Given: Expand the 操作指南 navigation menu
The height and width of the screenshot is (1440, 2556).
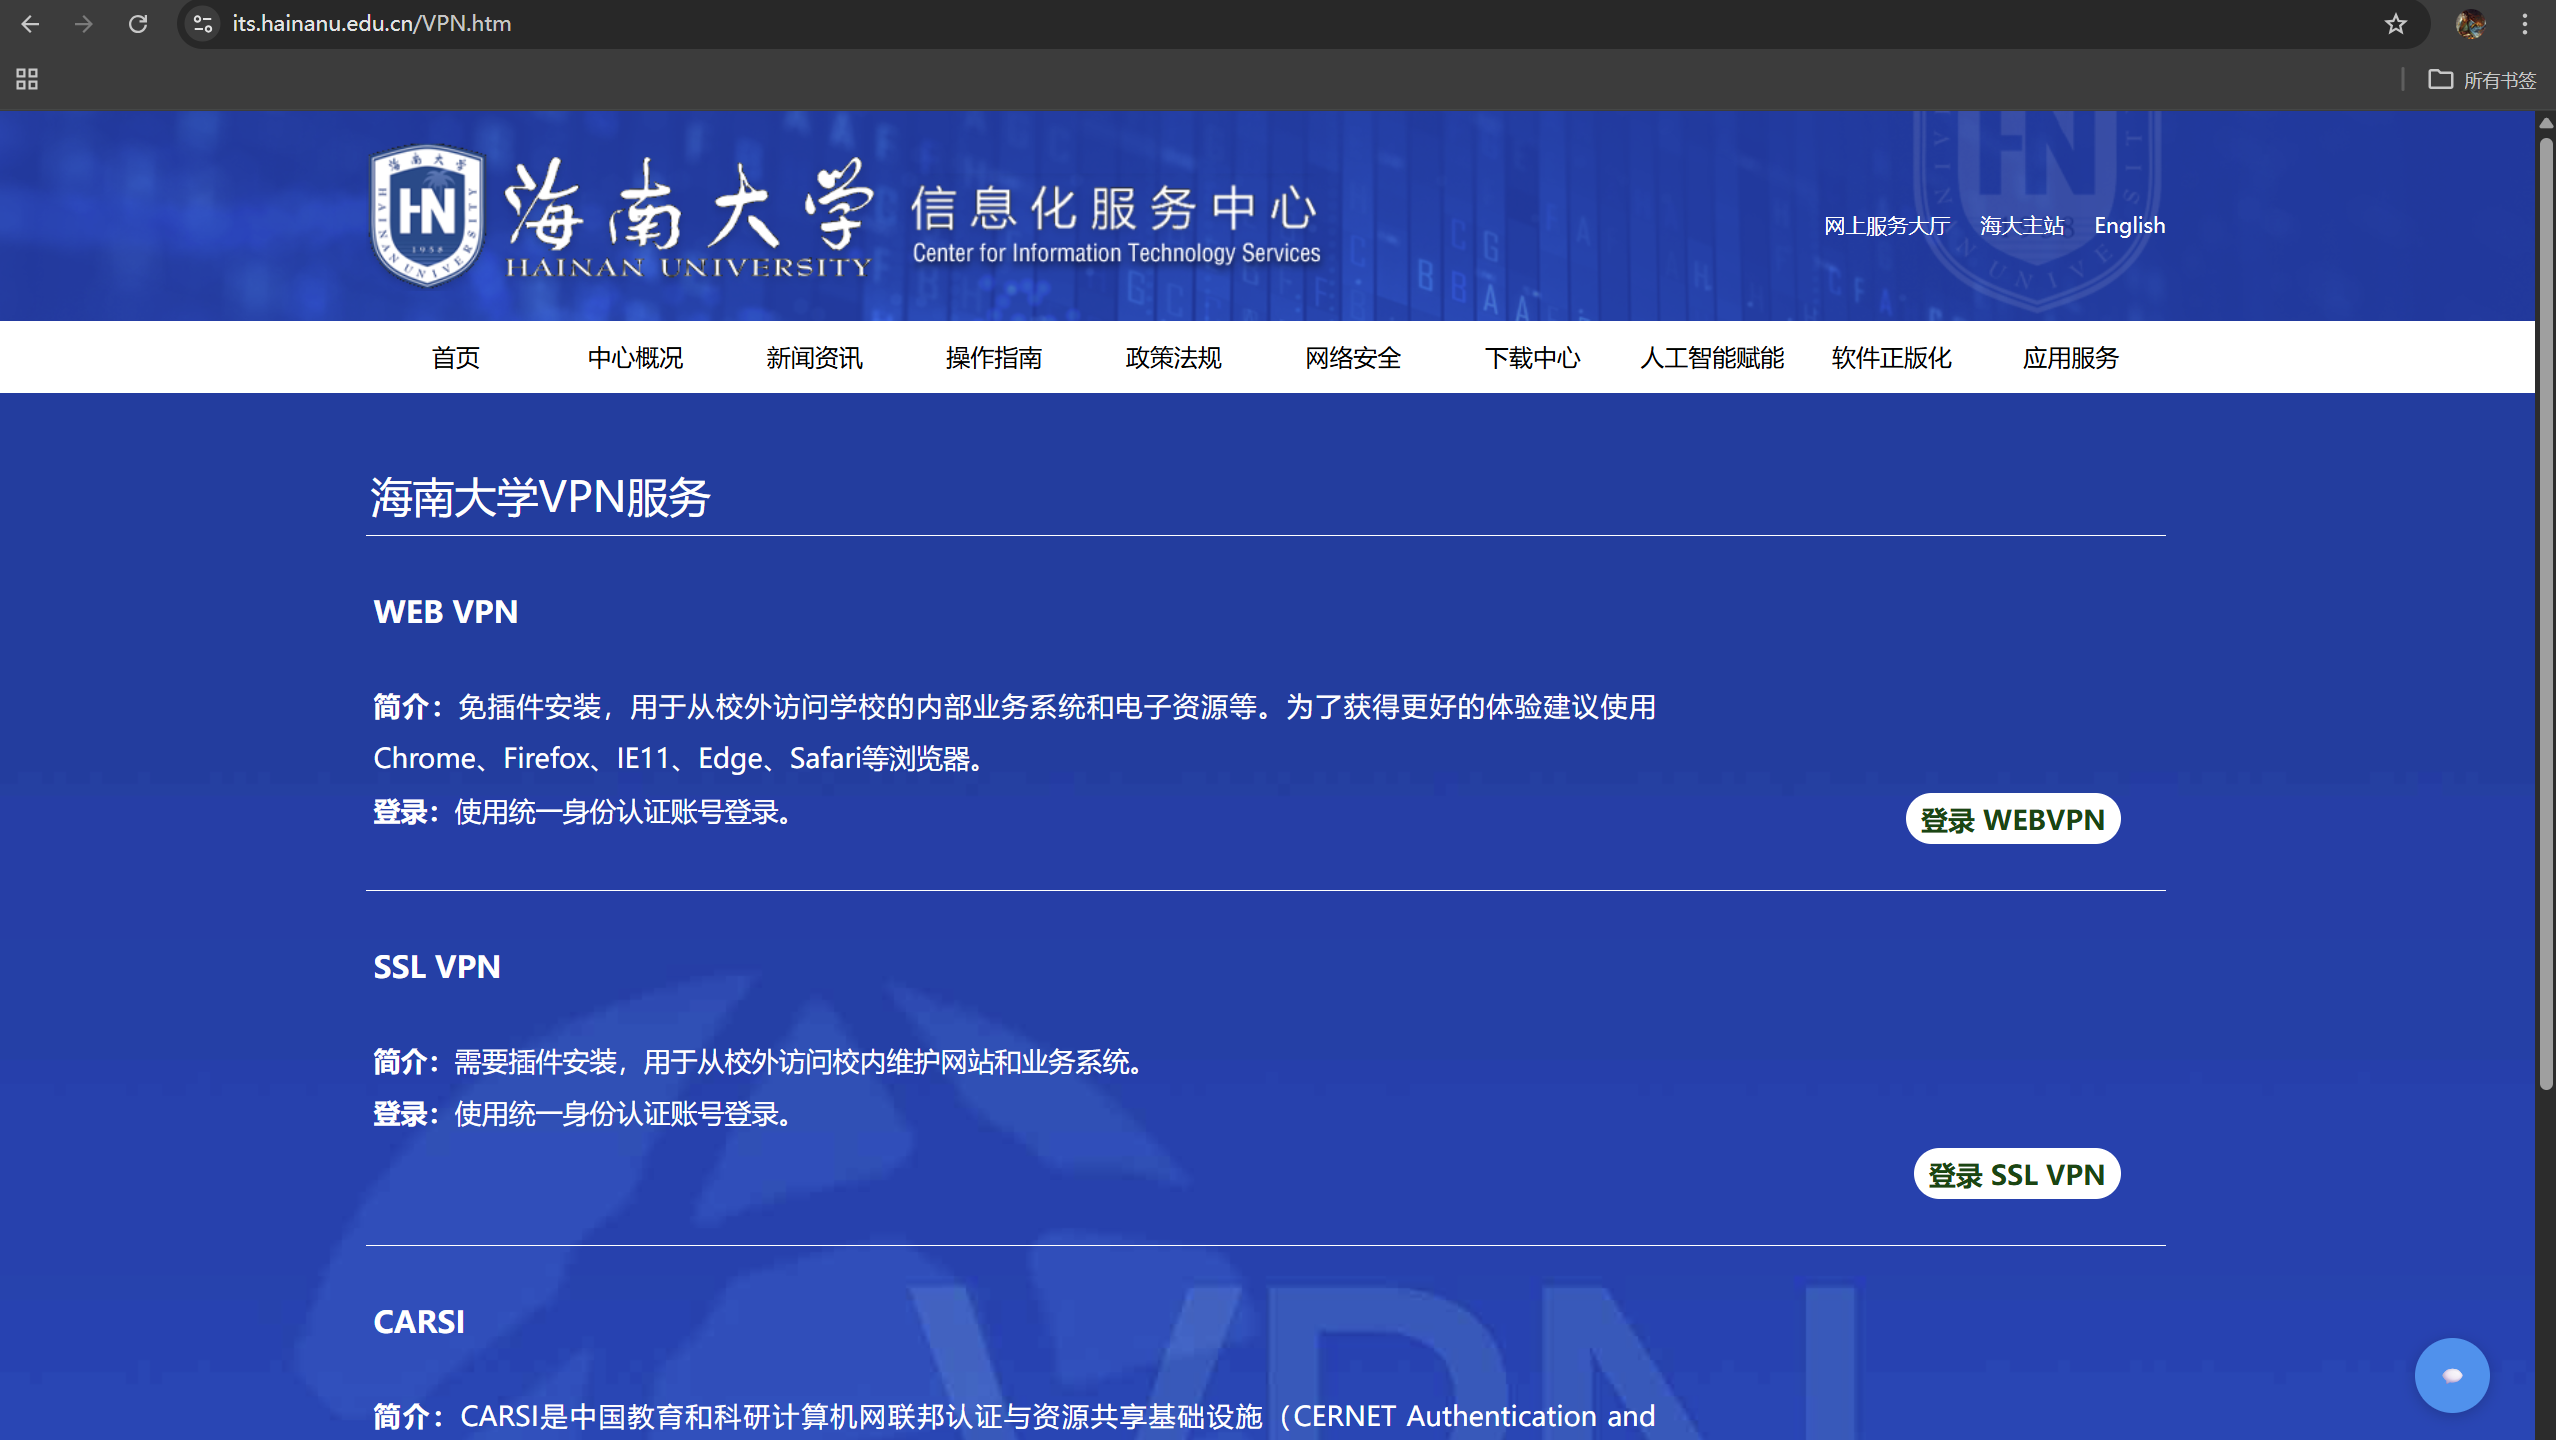Looking at the screenshot, I should coord(993,358).
